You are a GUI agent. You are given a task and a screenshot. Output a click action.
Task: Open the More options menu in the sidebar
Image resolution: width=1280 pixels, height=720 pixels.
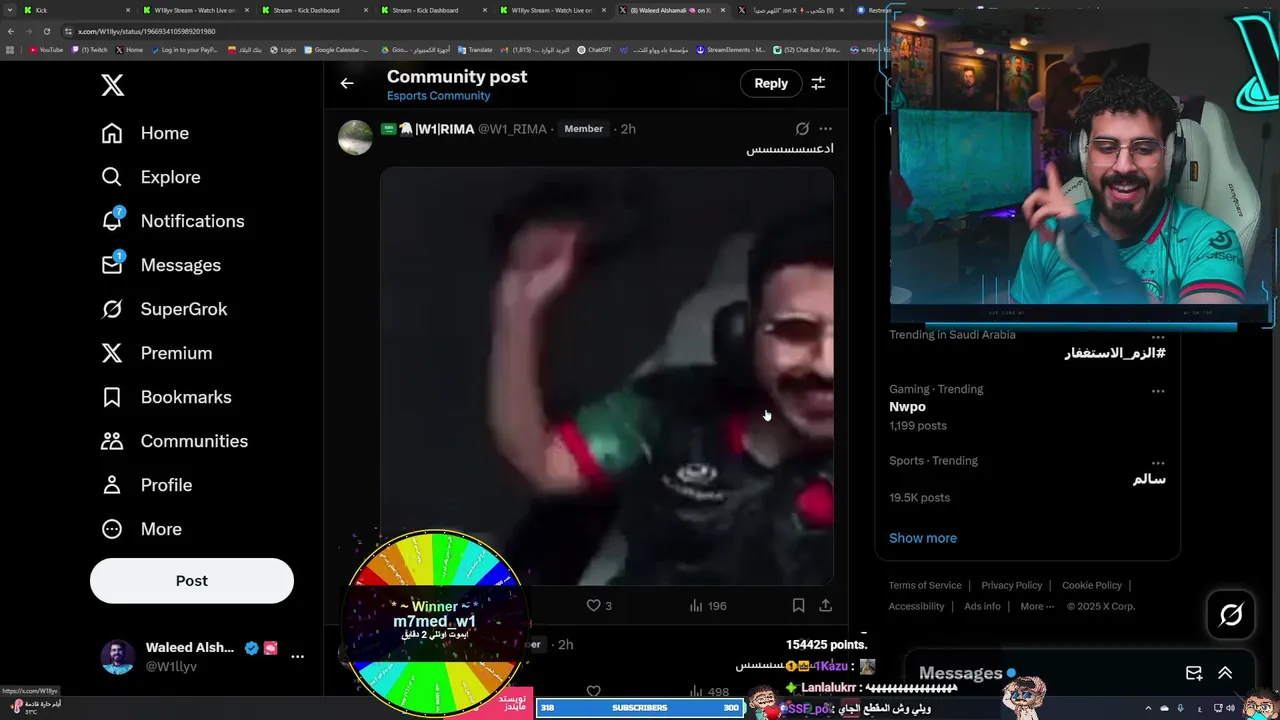click(x=141, y=529)
